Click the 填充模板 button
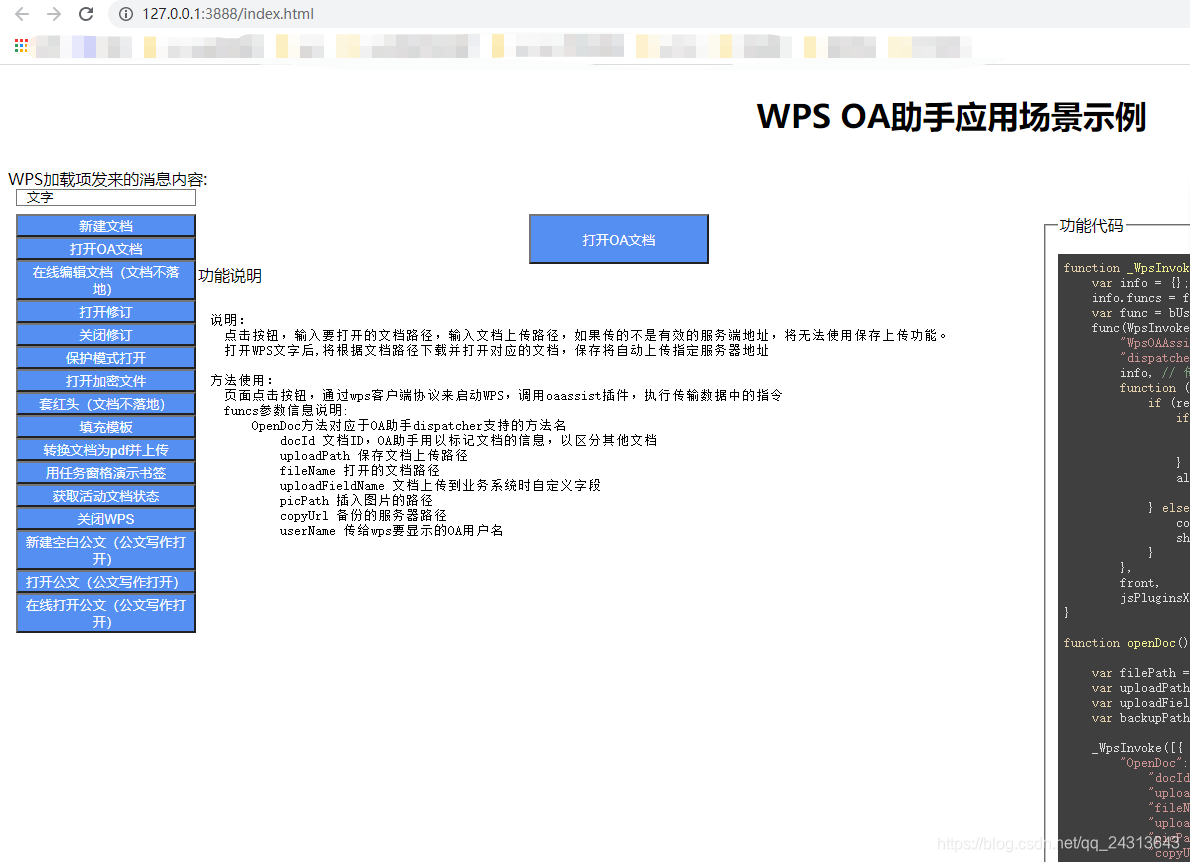The width and height of the screenshot is (1190, 862). (106, 426)
